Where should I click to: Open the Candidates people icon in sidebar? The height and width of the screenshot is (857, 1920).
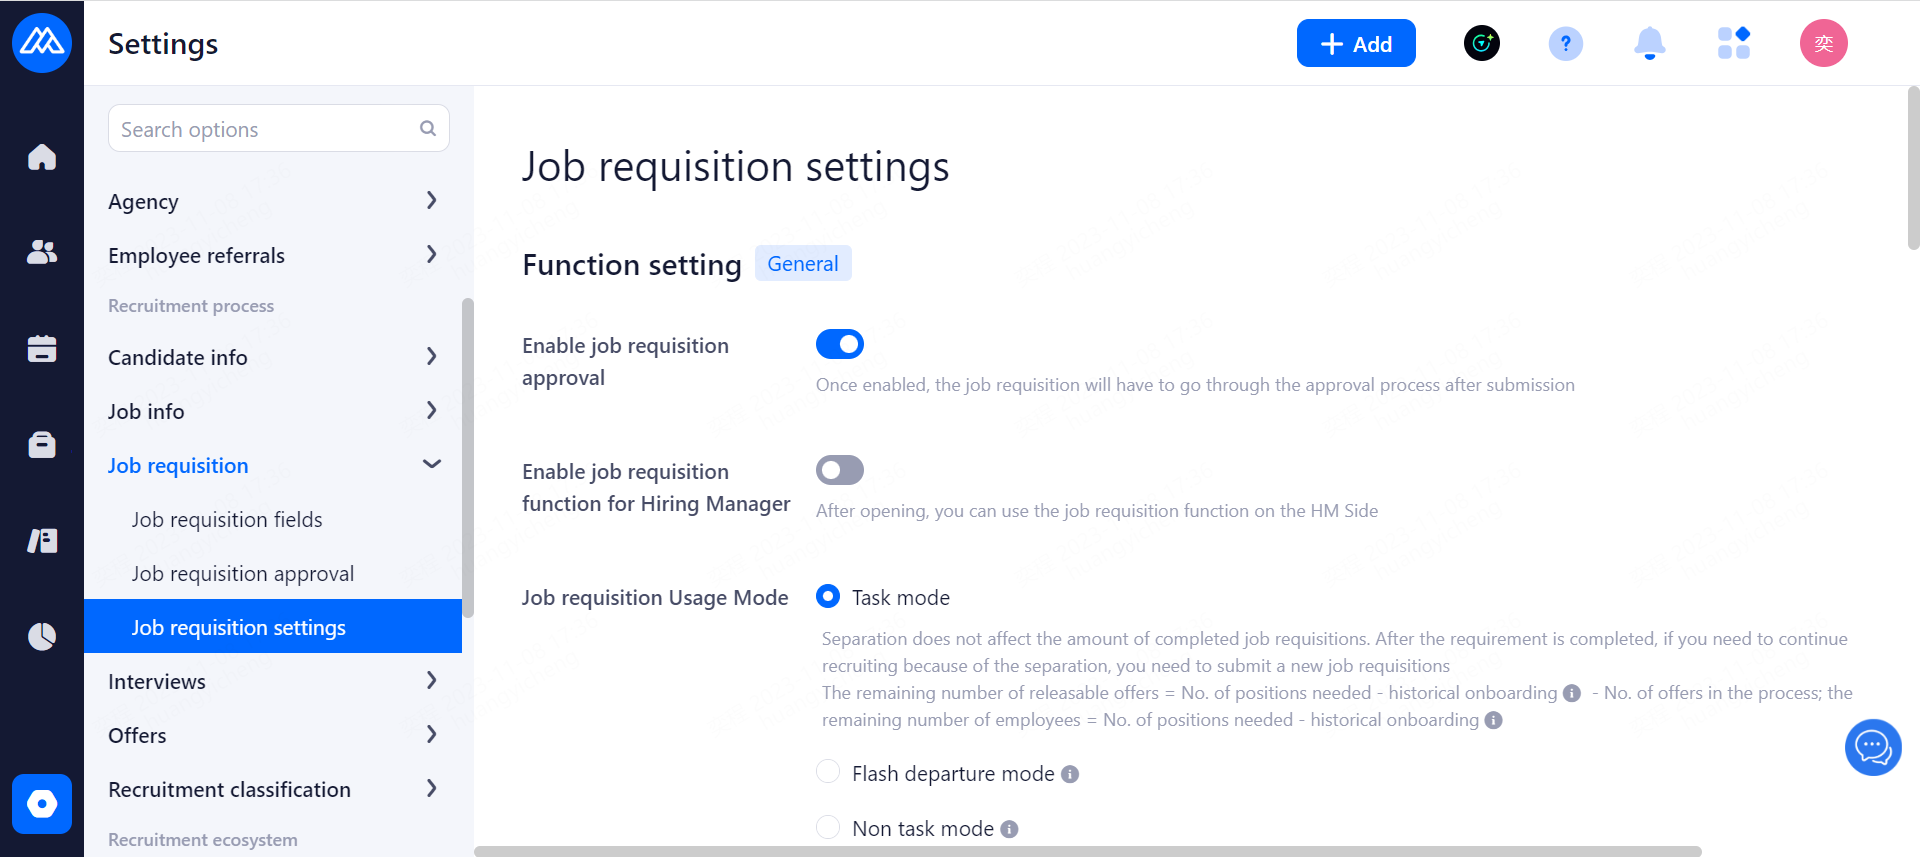(42, 252)
